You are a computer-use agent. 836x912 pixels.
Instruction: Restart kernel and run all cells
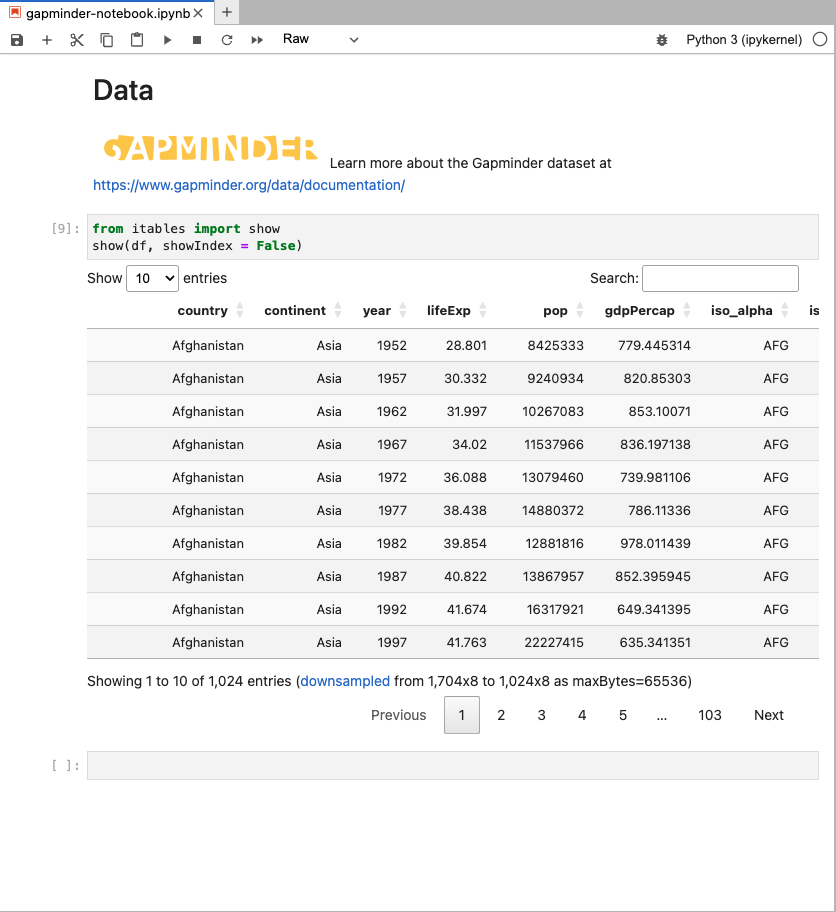coord(258,40)
